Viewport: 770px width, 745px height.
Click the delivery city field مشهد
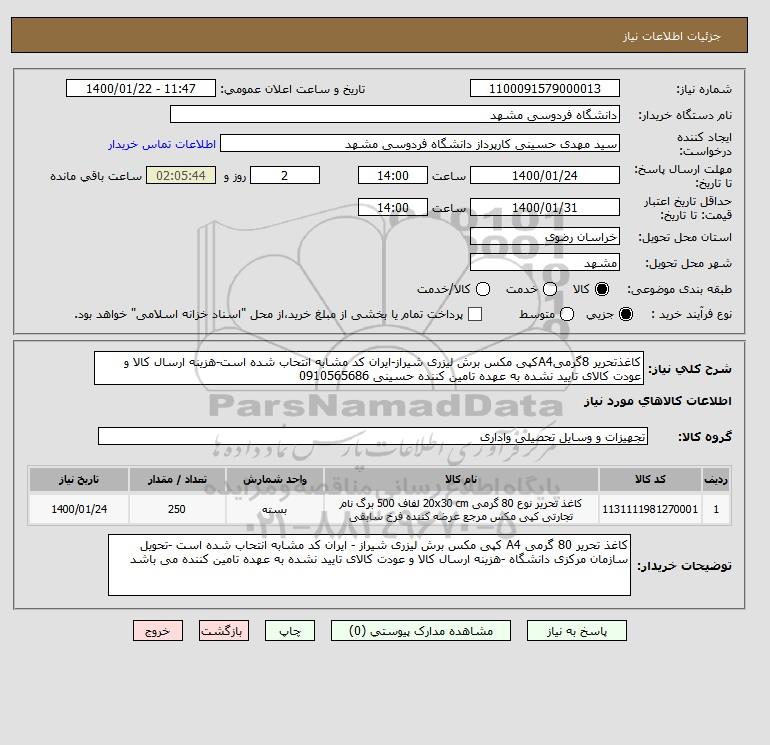[x=545, y=263]
